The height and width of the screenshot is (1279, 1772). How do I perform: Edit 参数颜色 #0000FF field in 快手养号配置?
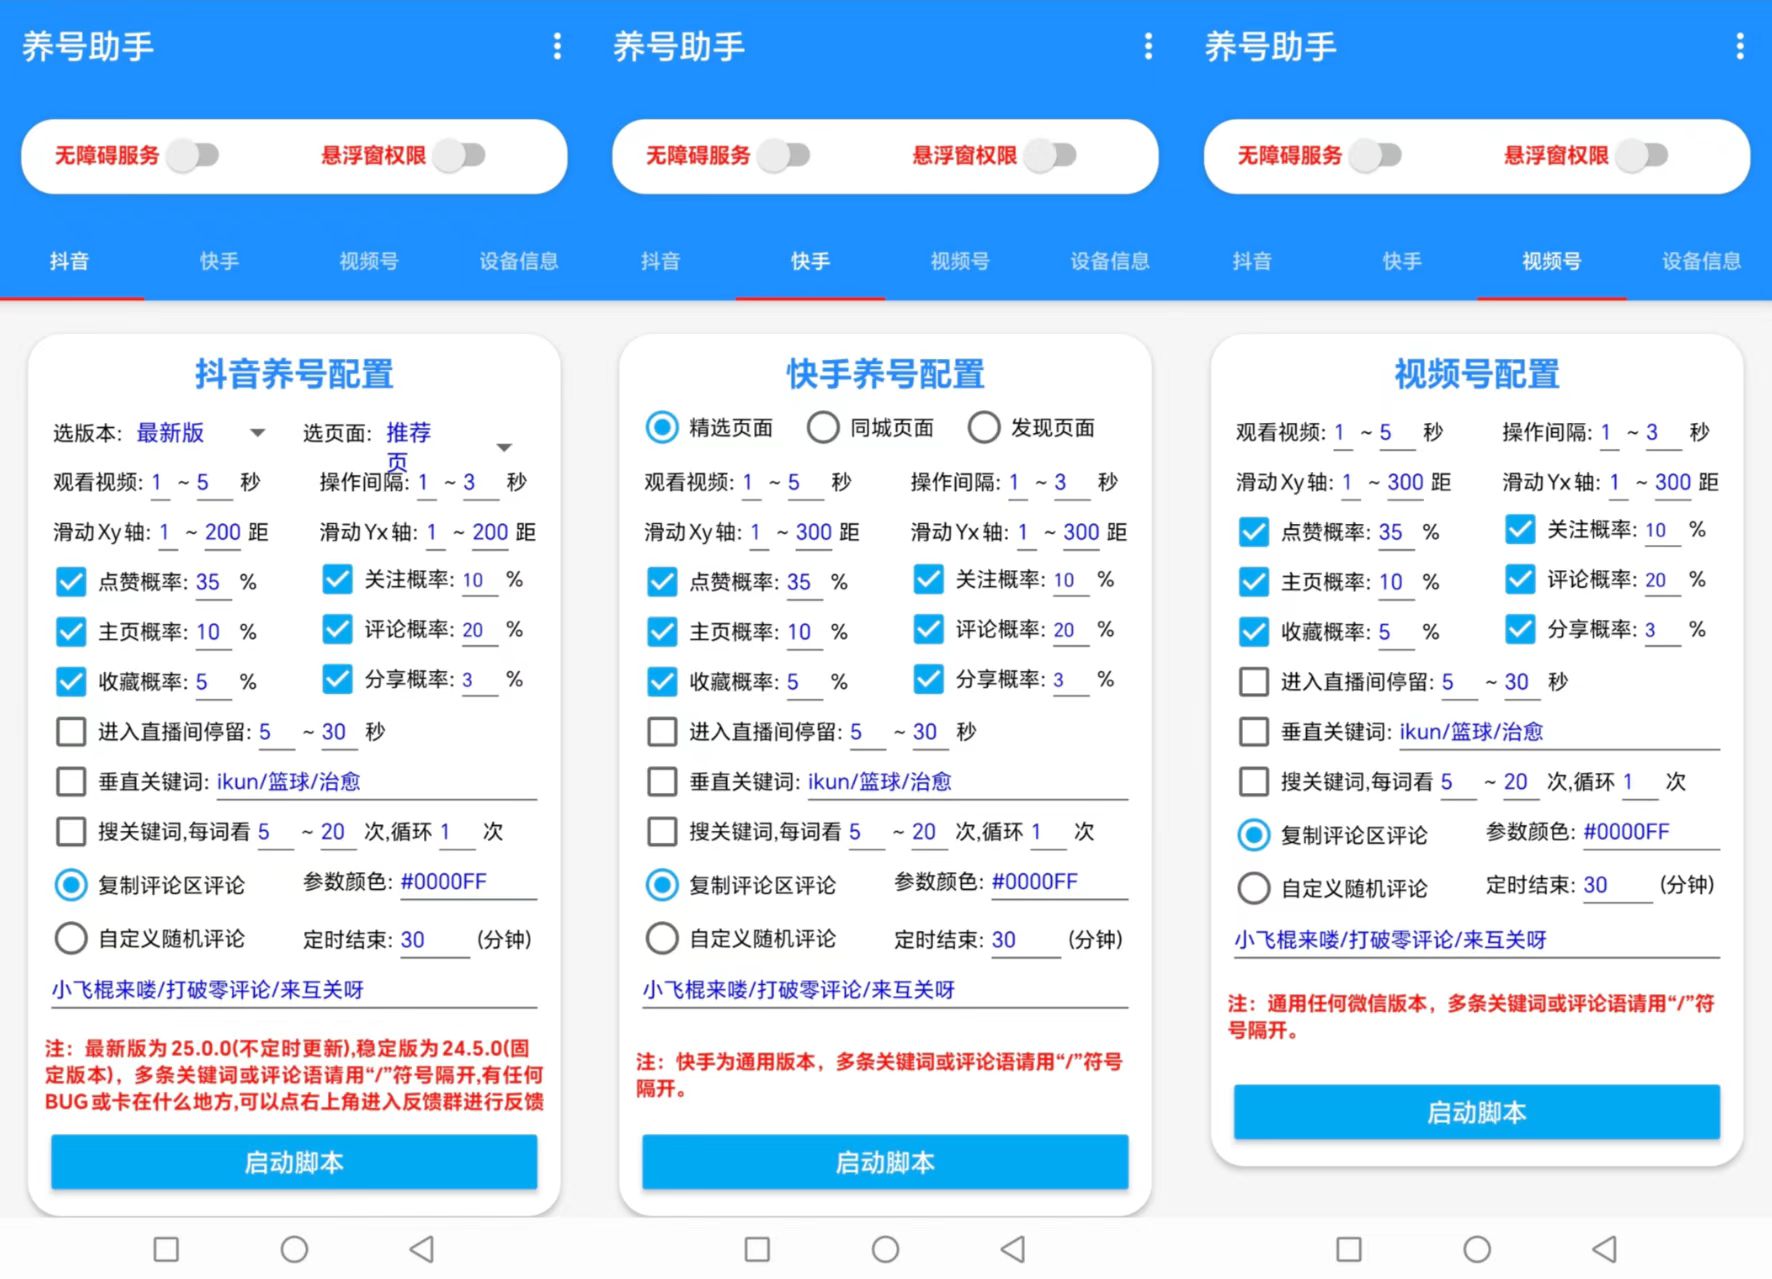click(1059, 882)
